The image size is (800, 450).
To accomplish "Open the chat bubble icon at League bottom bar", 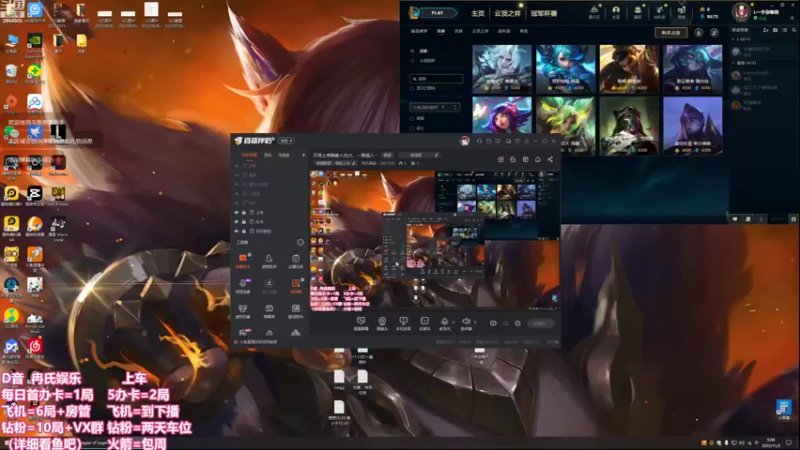I will pyautogui.click(x=735, y=219).
